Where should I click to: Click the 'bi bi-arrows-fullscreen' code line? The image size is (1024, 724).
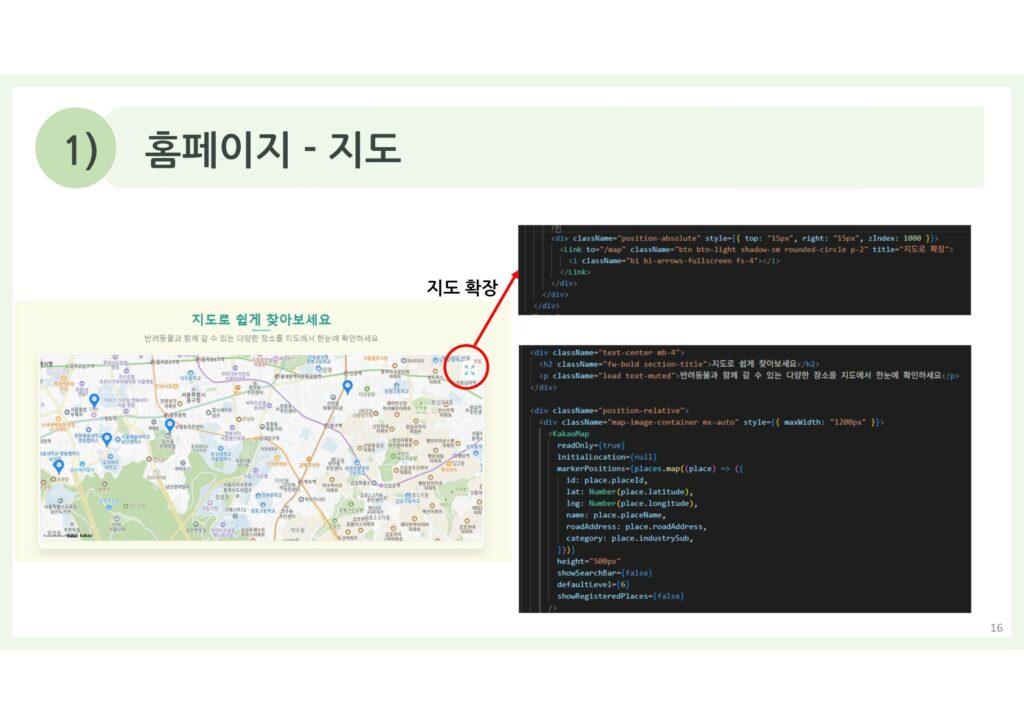tap(673, 261)
